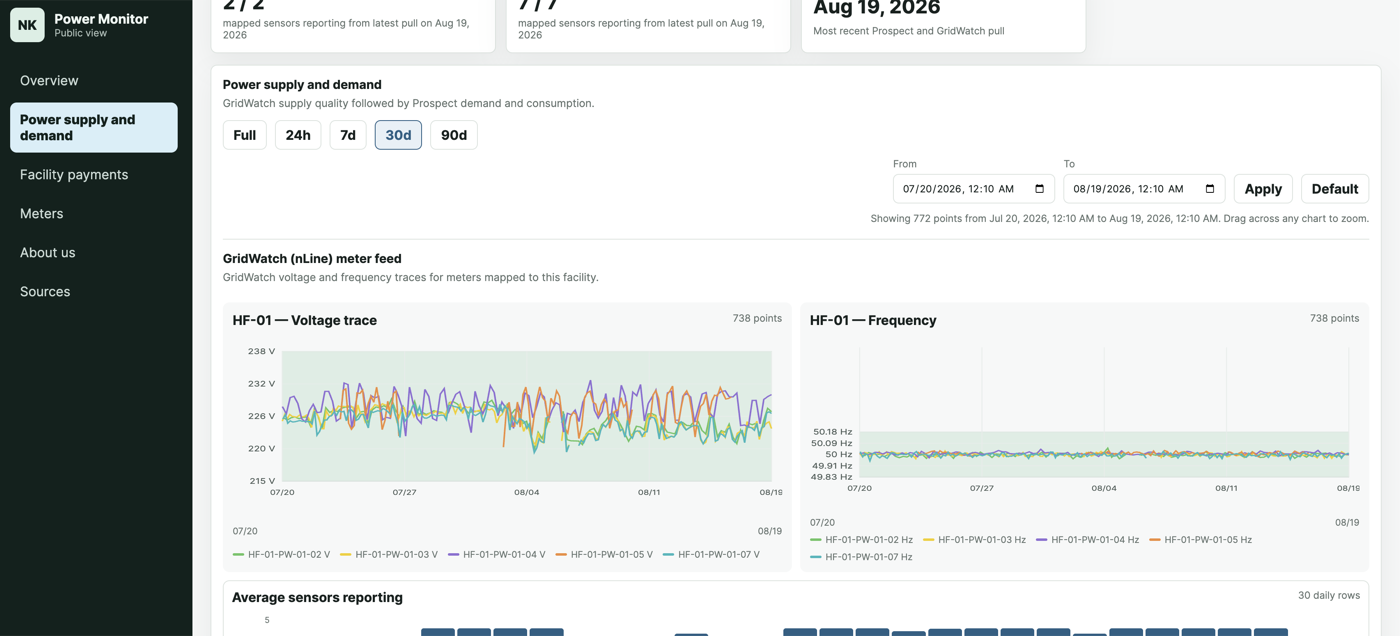Click the From date input field
This screenshot has height=636, width=1400.
[973, 189]
